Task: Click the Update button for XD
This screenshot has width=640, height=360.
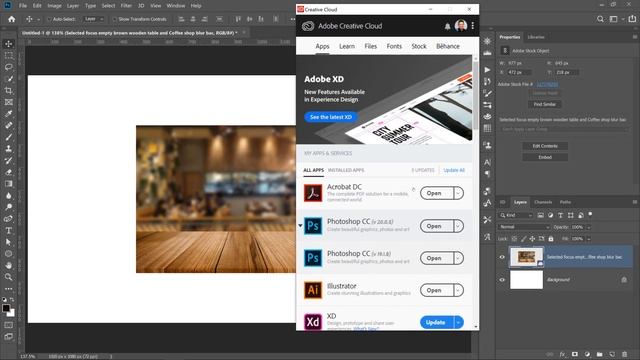Action: [436, 322]
